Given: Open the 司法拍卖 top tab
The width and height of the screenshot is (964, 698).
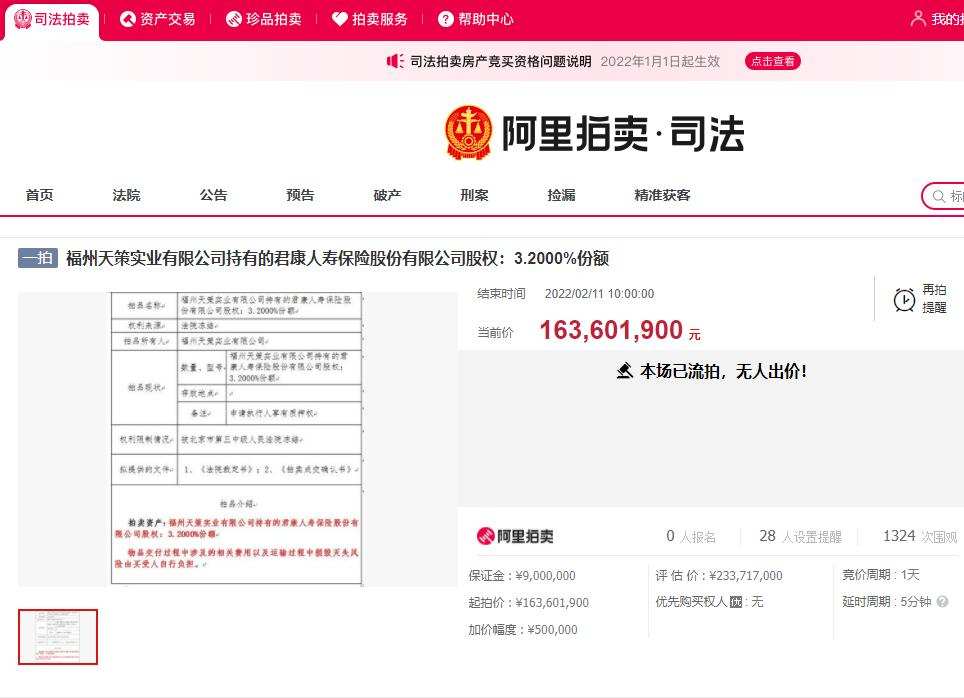Looking at the screenshot, I should (52, 20).
